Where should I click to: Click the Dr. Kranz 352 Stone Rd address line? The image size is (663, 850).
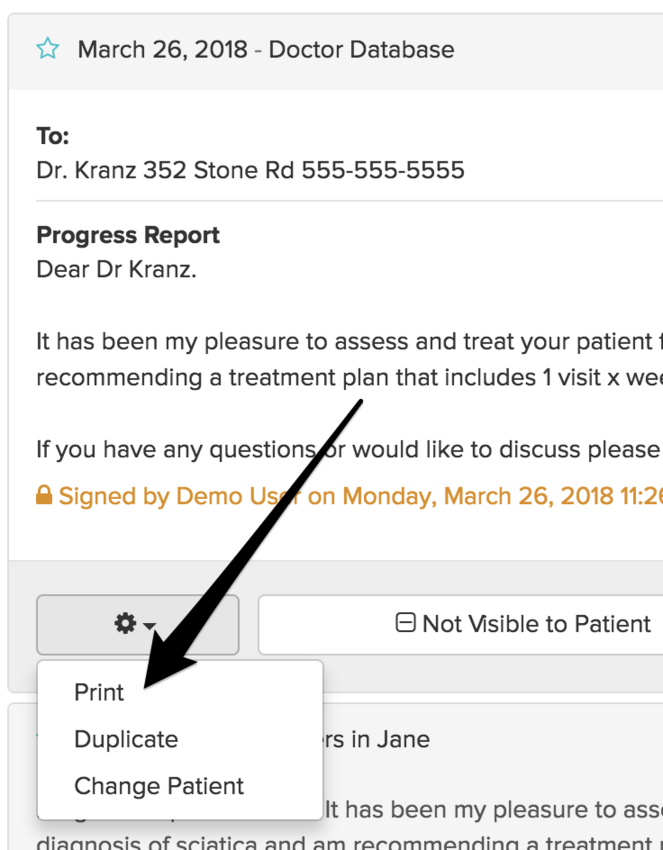coord(250,170)
